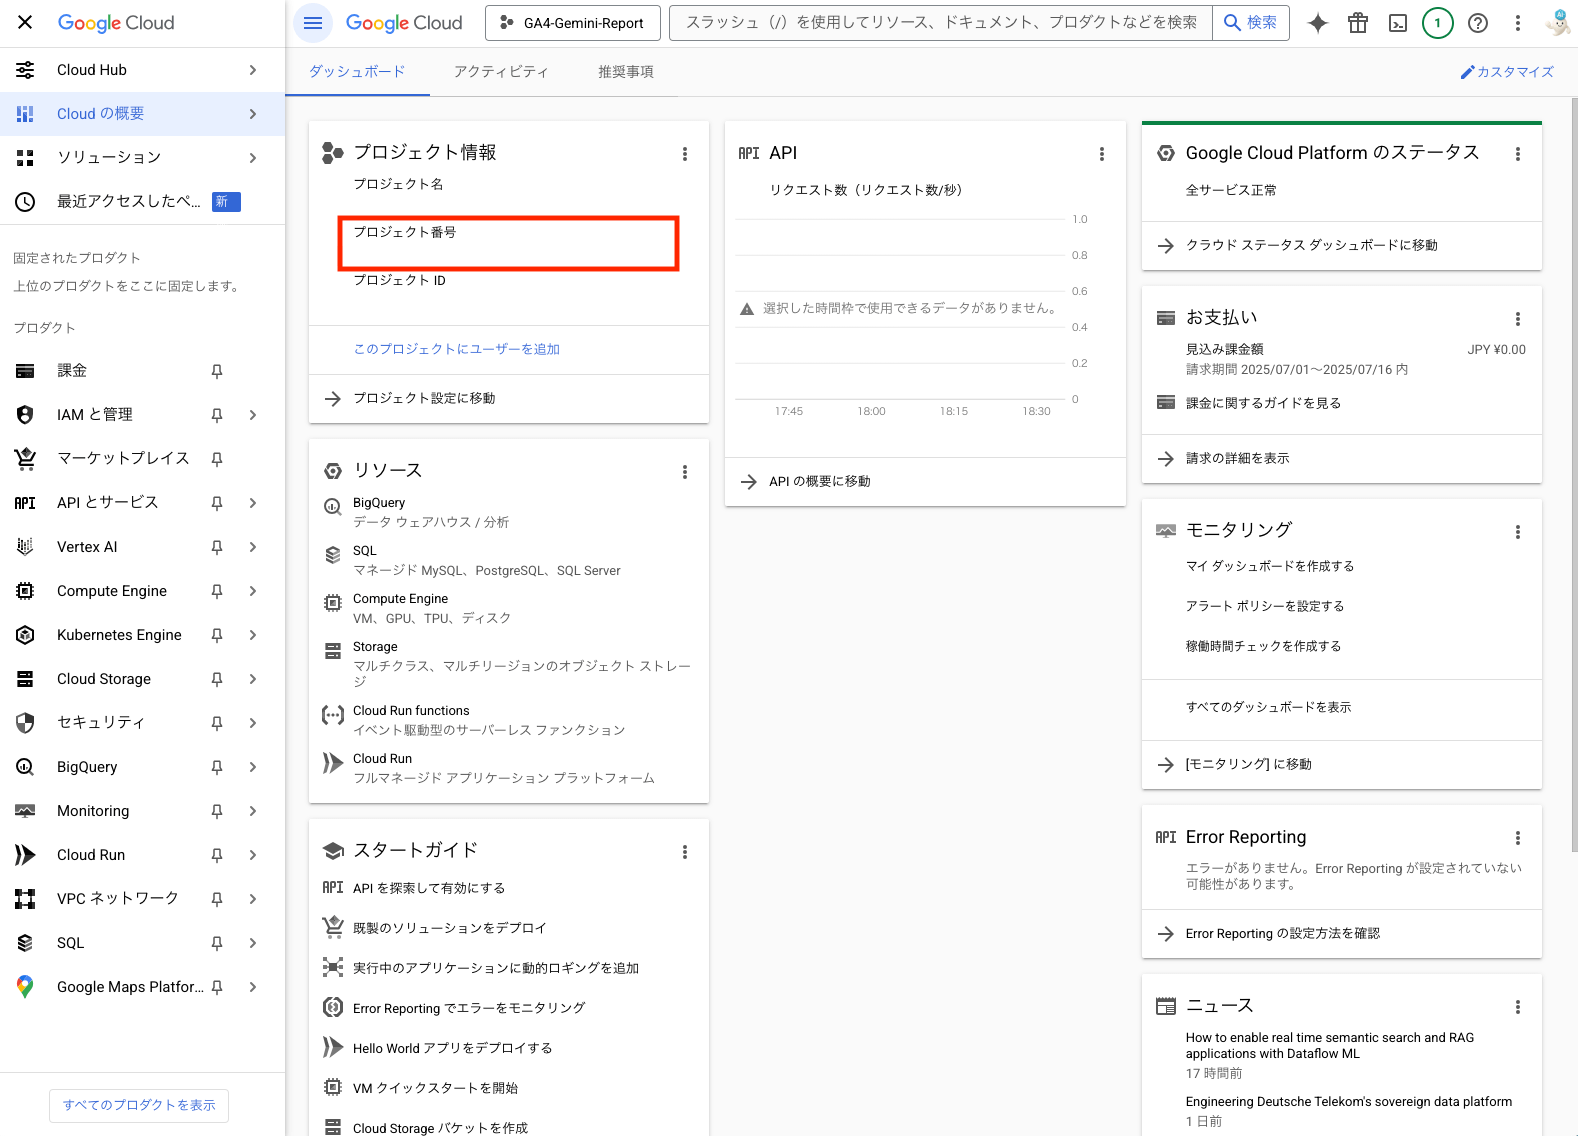Pin IAM と管理 in sidebar
This screenshot has width=1578, height=1136.
217,415
